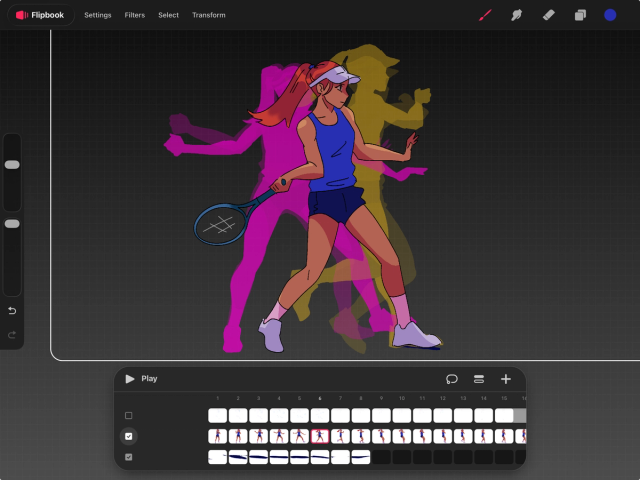Click the Select button
640x480 pixels.
tap(169, 15)
